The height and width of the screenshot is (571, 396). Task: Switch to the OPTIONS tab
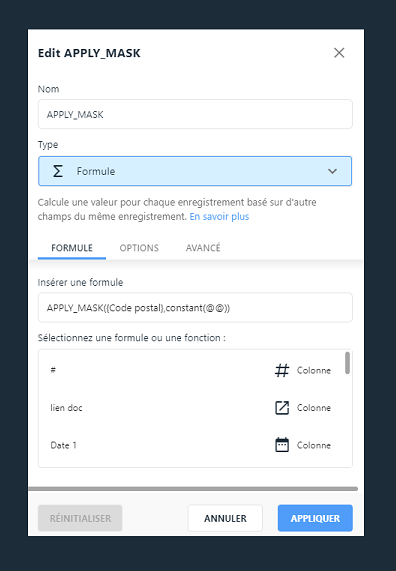139,248
